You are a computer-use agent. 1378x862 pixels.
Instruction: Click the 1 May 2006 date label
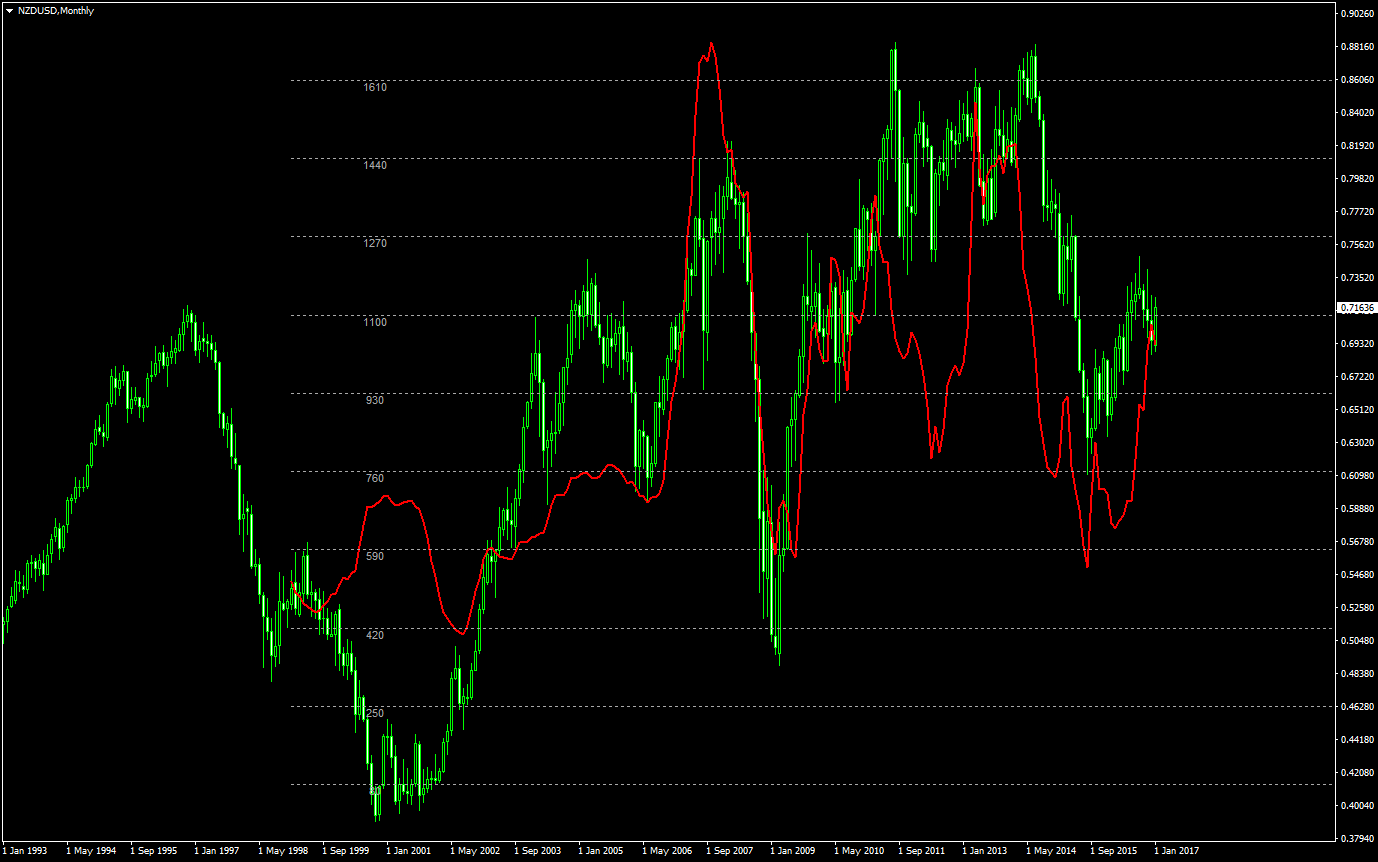point(667,851)
